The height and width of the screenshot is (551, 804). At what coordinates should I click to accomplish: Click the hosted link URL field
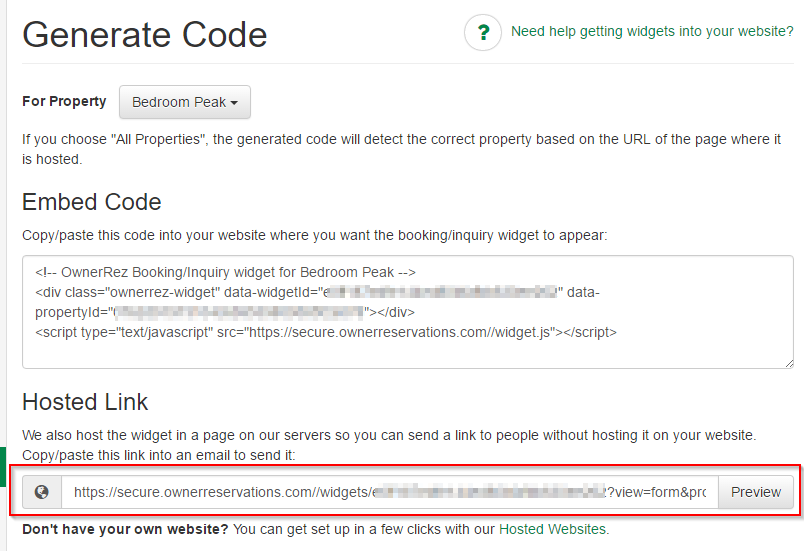[390, 492]
